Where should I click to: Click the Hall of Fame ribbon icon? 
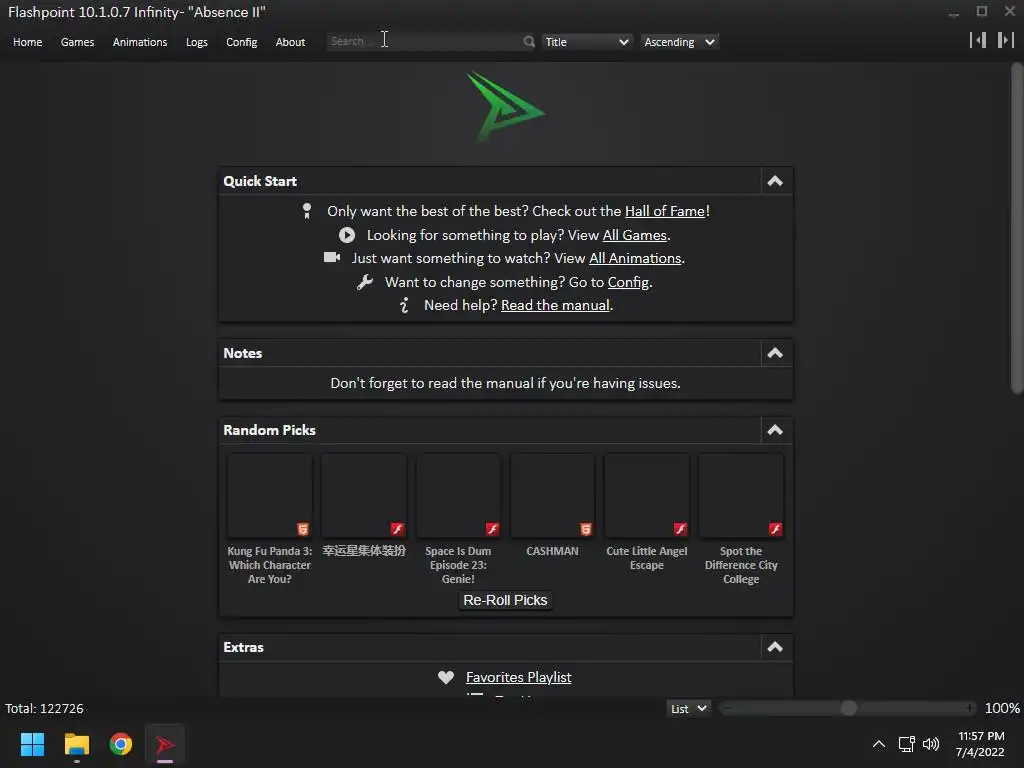point(307,211)
